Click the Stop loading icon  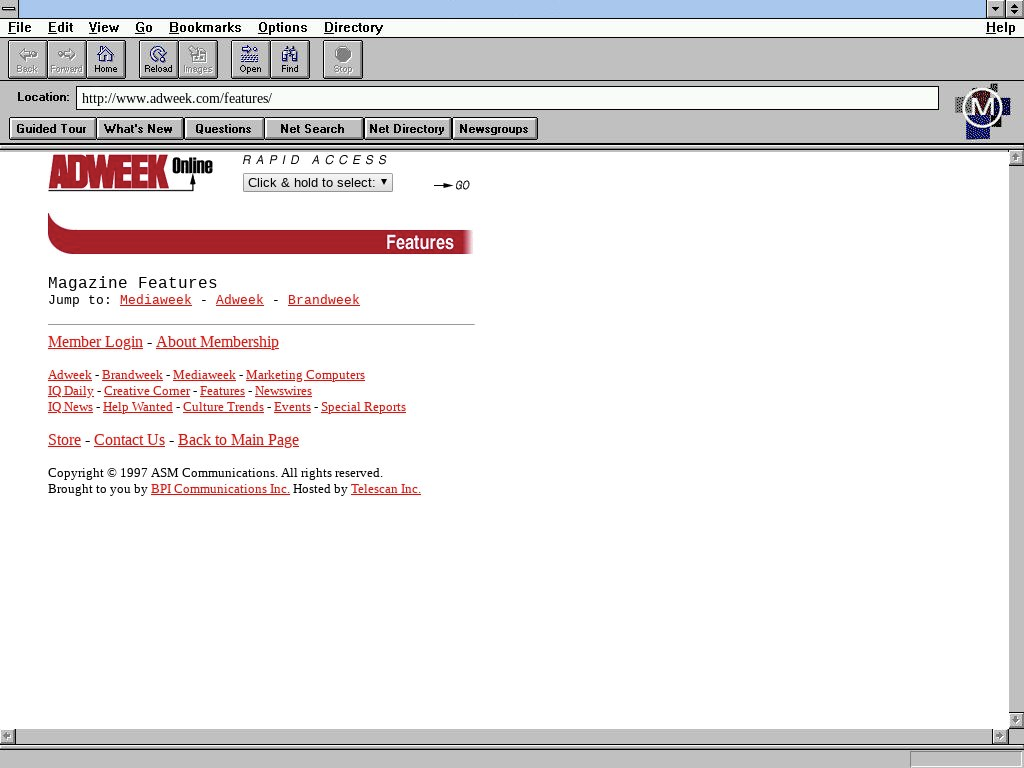[x=342, y=59]
